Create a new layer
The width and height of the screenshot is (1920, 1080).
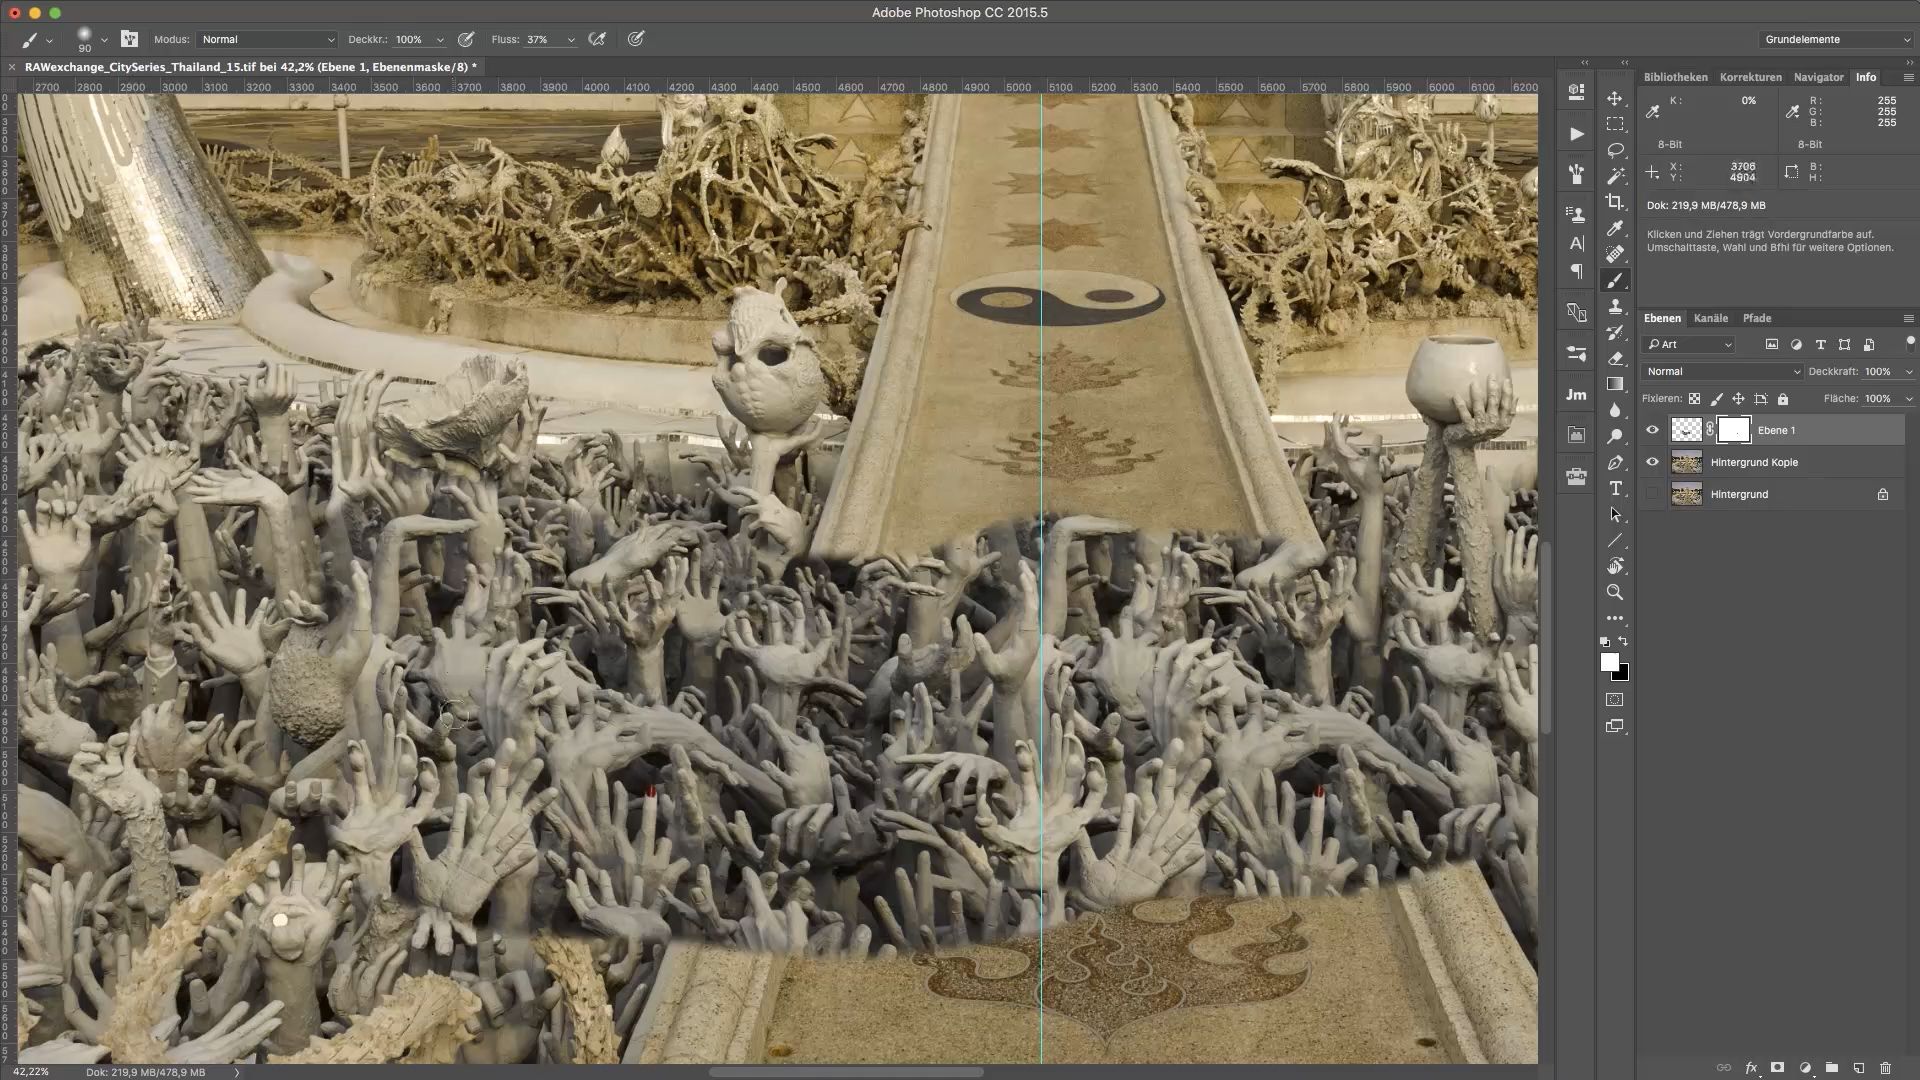pyautogui.click(x=1858, y=1068)
